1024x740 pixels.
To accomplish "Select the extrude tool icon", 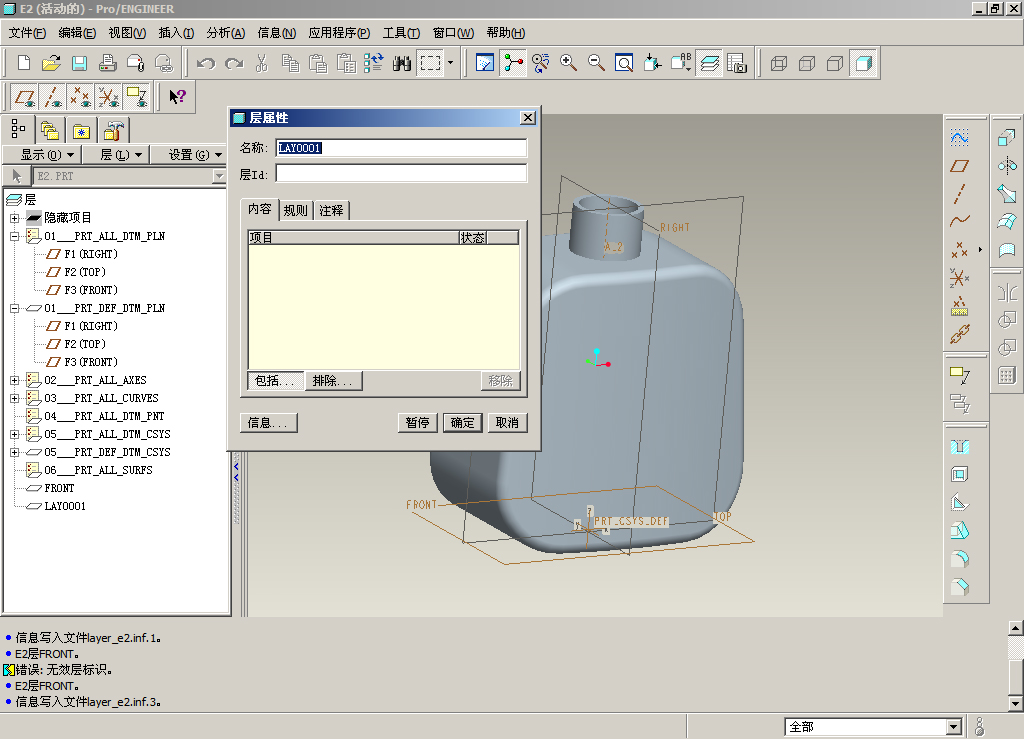I will point(1007,138).
